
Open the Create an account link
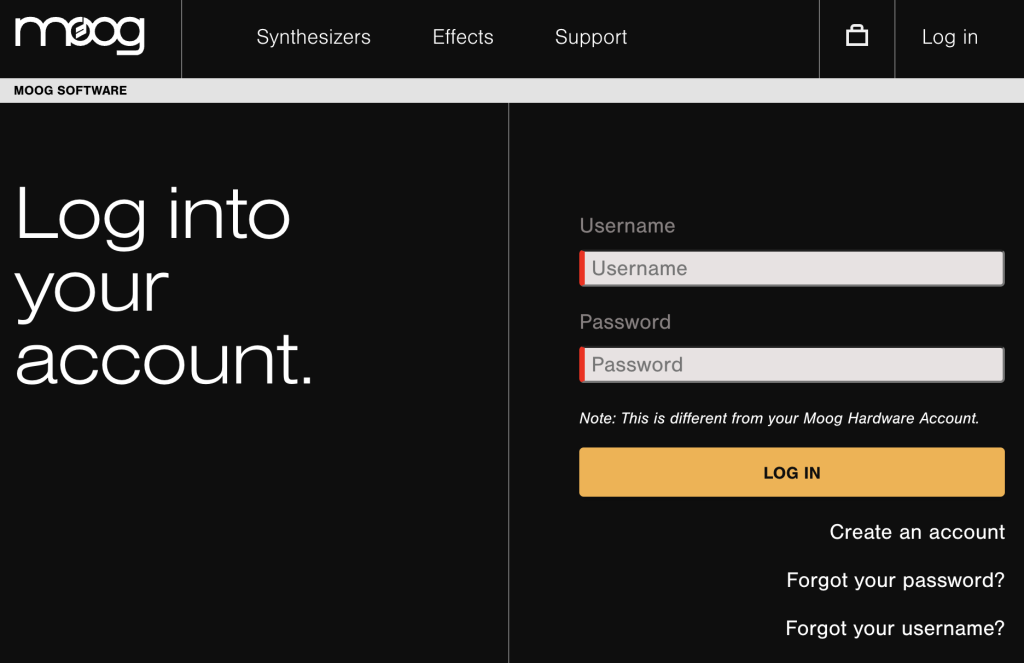pos(916,532)
